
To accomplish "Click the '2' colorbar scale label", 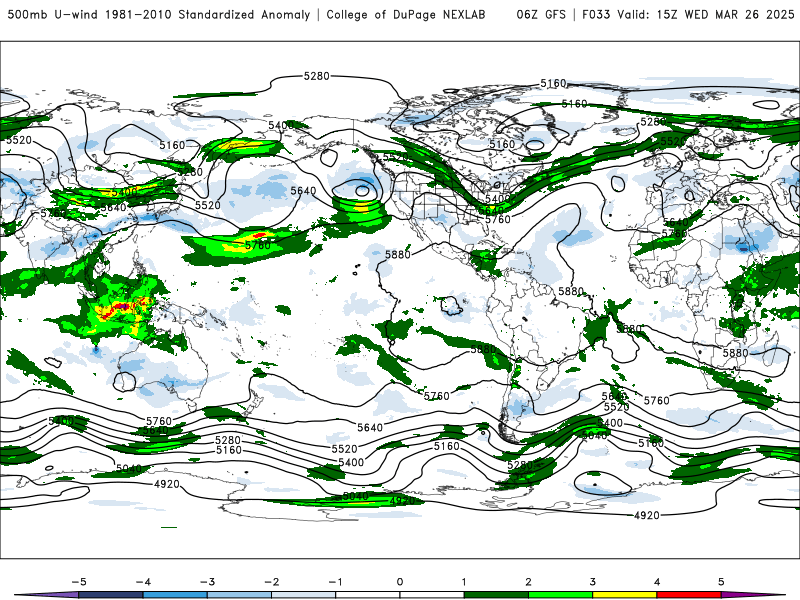I will pos(528,582).
